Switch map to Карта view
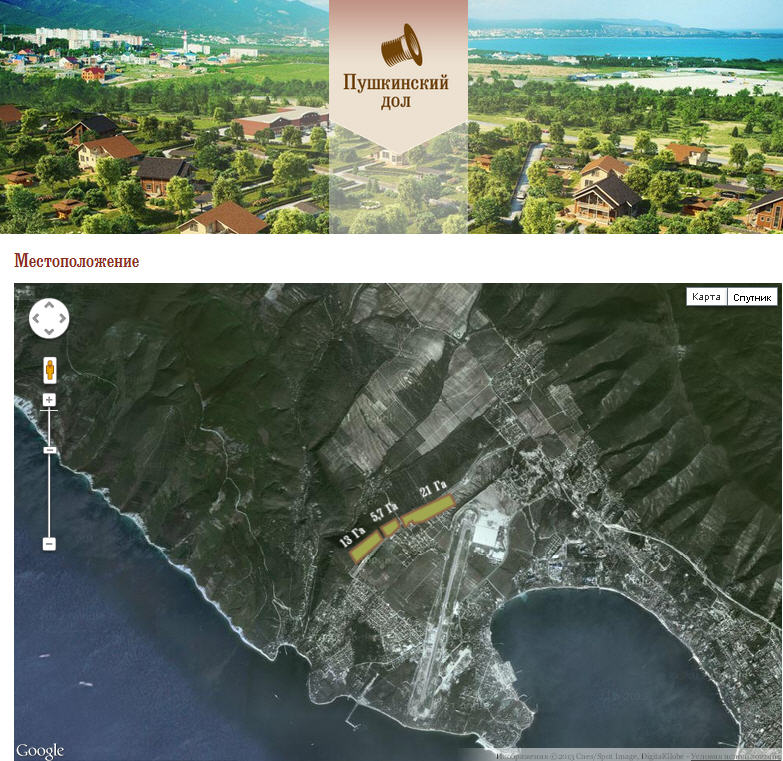The width and height of the screenshot is (783, 761). pos(706,297)
